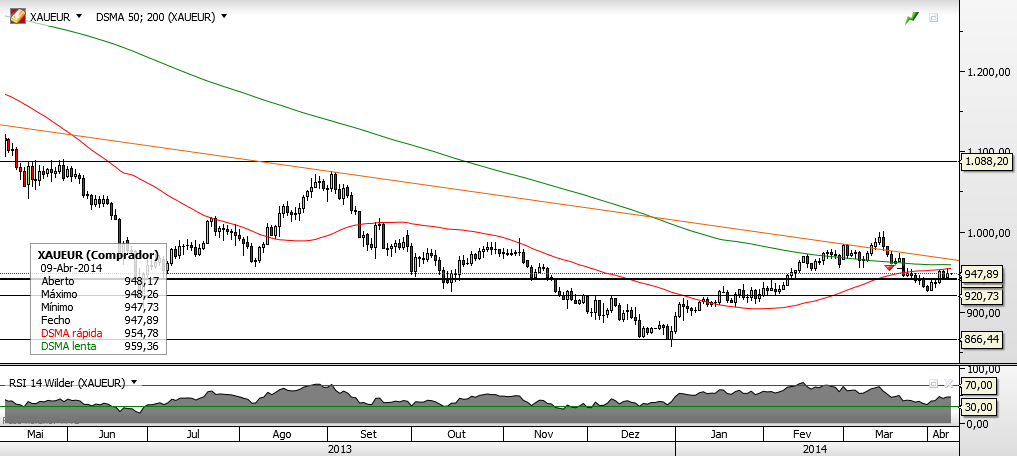Click the XAUEUR gold bar instrument icon
This screenshot has width=1017, height=456.
point(18,17)
